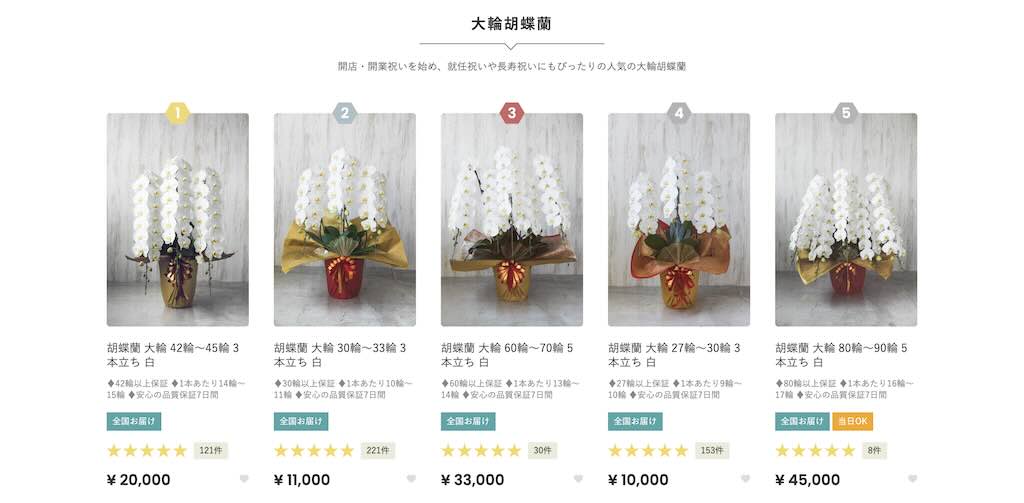Click the 大輪胡蝶蘭 section heading
The width and height of the screenshot is (1024, 503).
click(x=511, y=24)
